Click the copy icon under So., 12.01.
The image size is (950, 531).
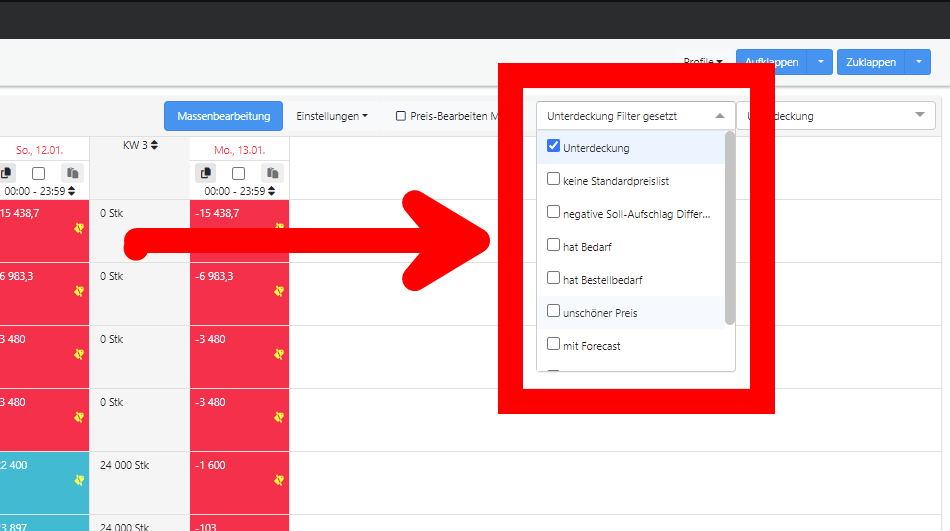[x=6, y=173]
